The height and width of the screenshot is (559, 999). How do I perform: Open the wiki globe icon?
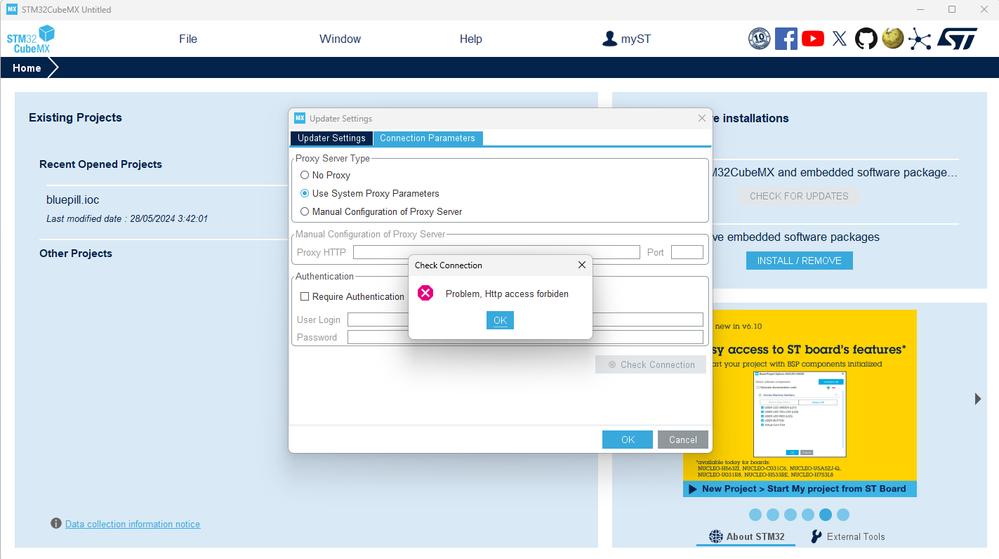(x=893, y=38)
